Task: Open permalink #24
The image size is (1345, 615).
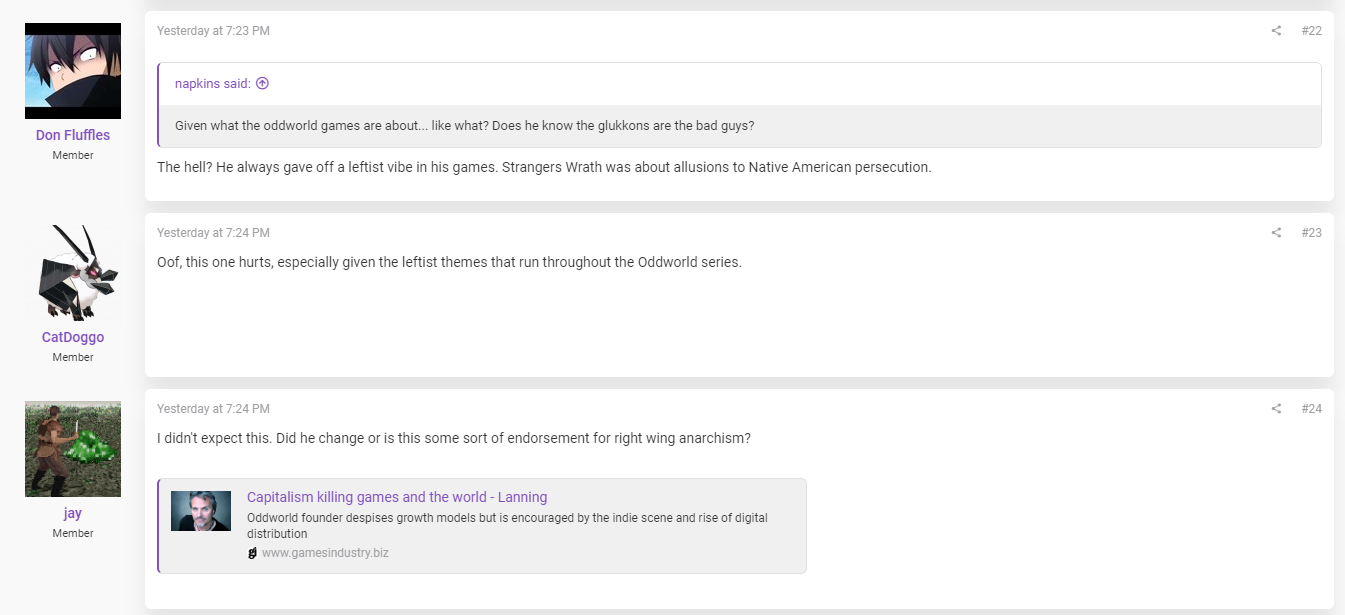Action: 1311,409
